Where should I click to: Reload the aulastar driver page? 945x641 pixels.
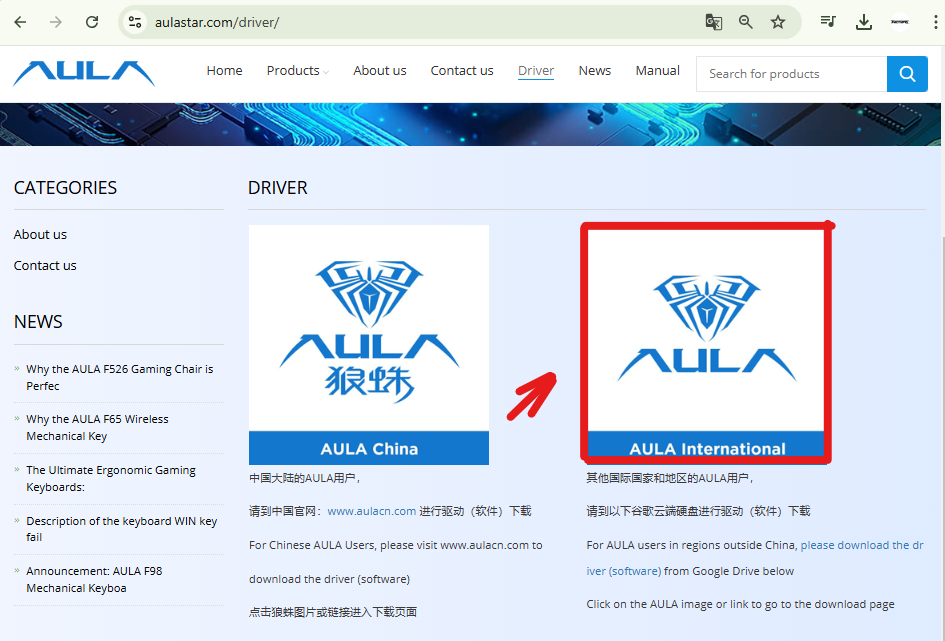92,22
